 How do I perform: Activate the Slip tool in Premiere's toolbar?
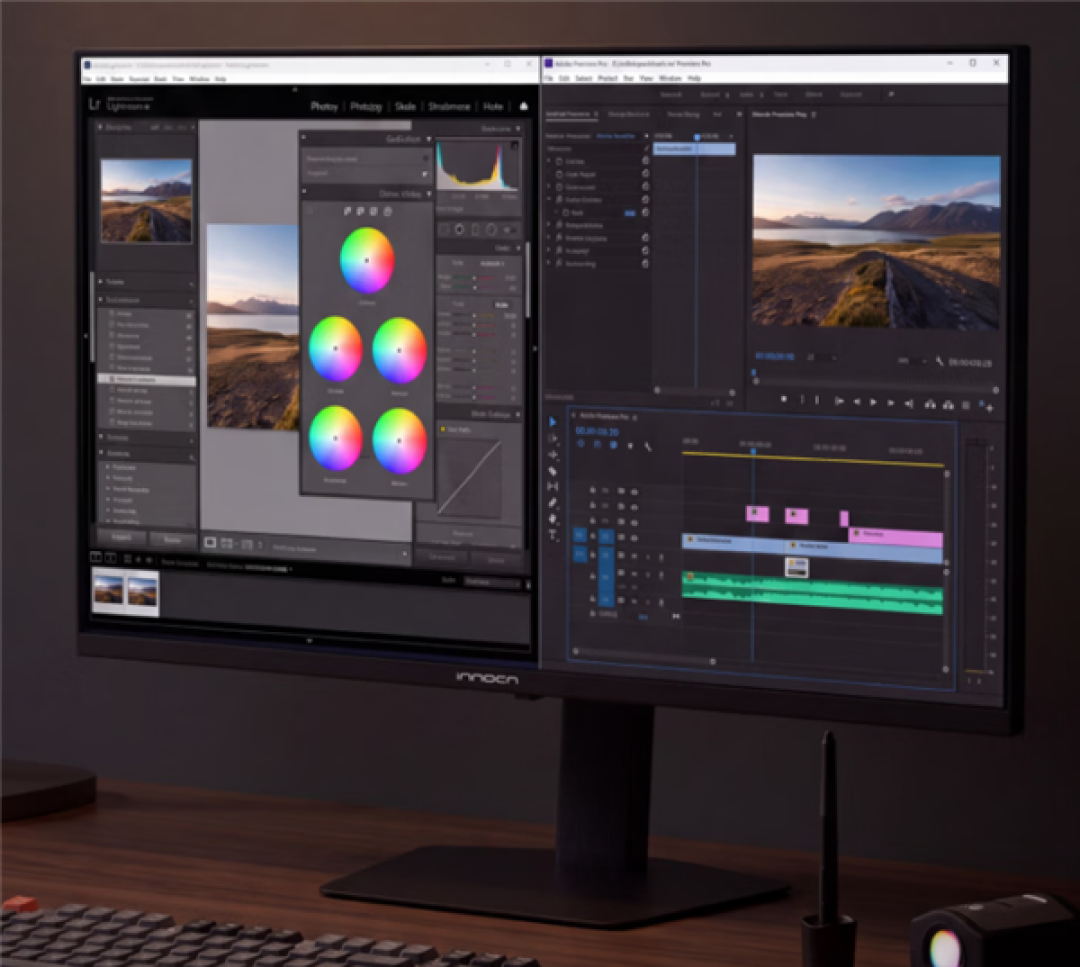(x=552, y=486)
